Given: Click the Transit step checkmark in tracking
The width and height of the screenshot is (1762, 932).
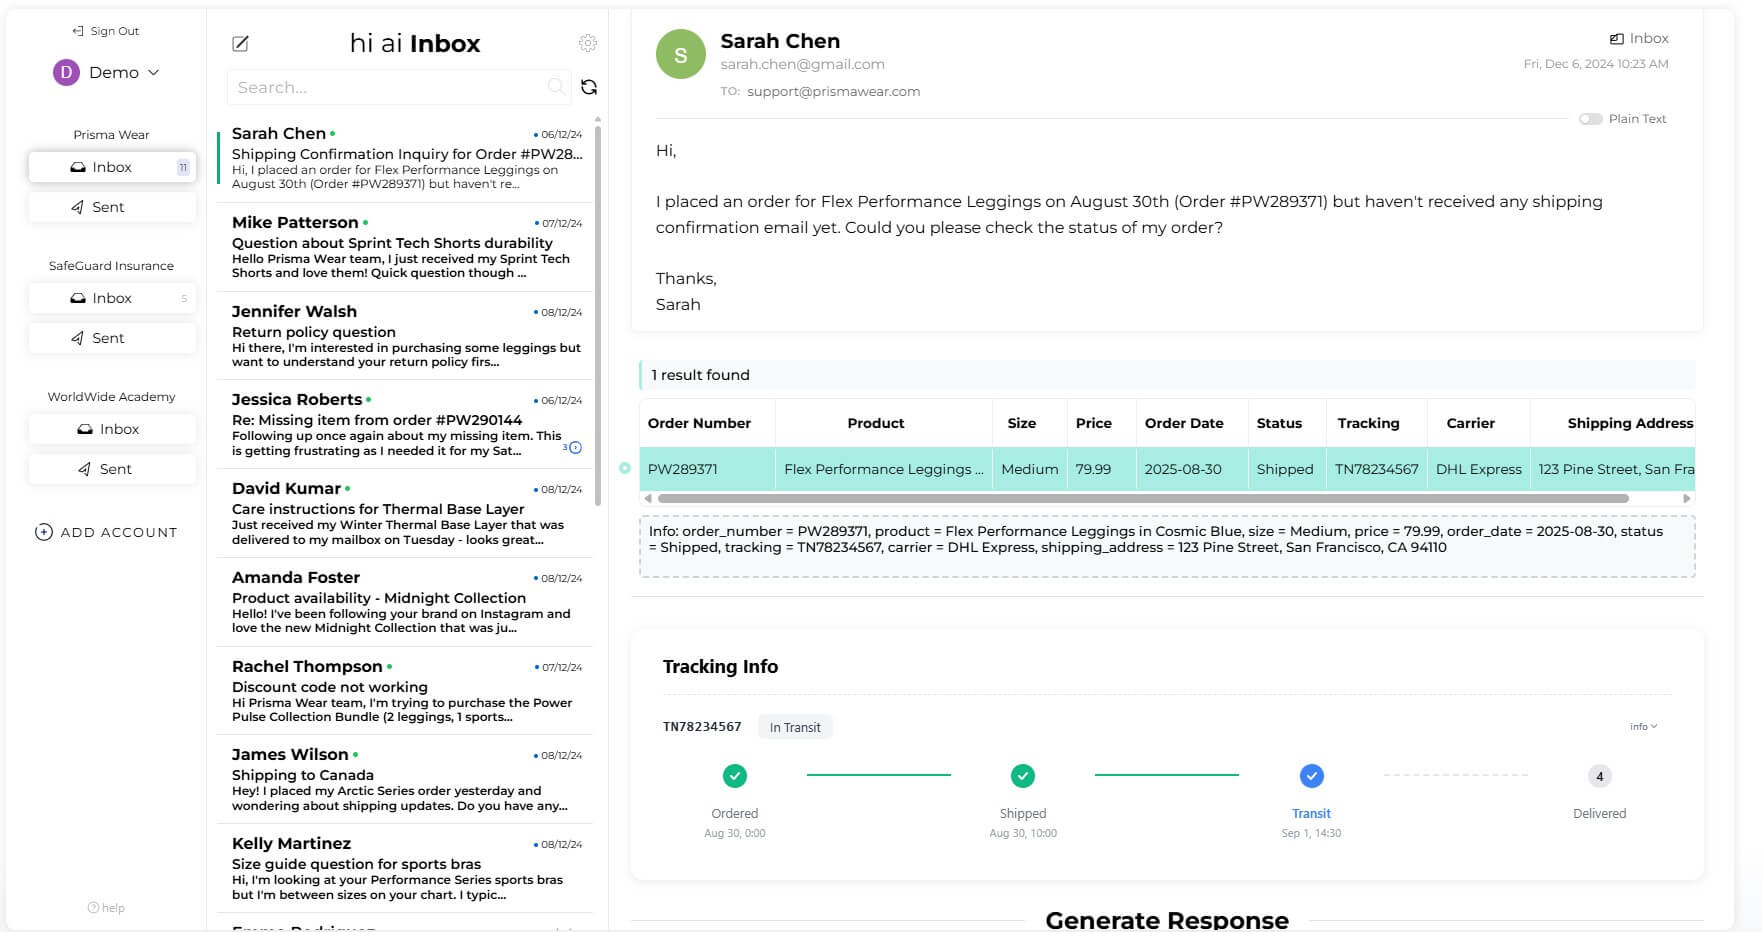Looking at the screenshot, I should tap(1311, 776).
